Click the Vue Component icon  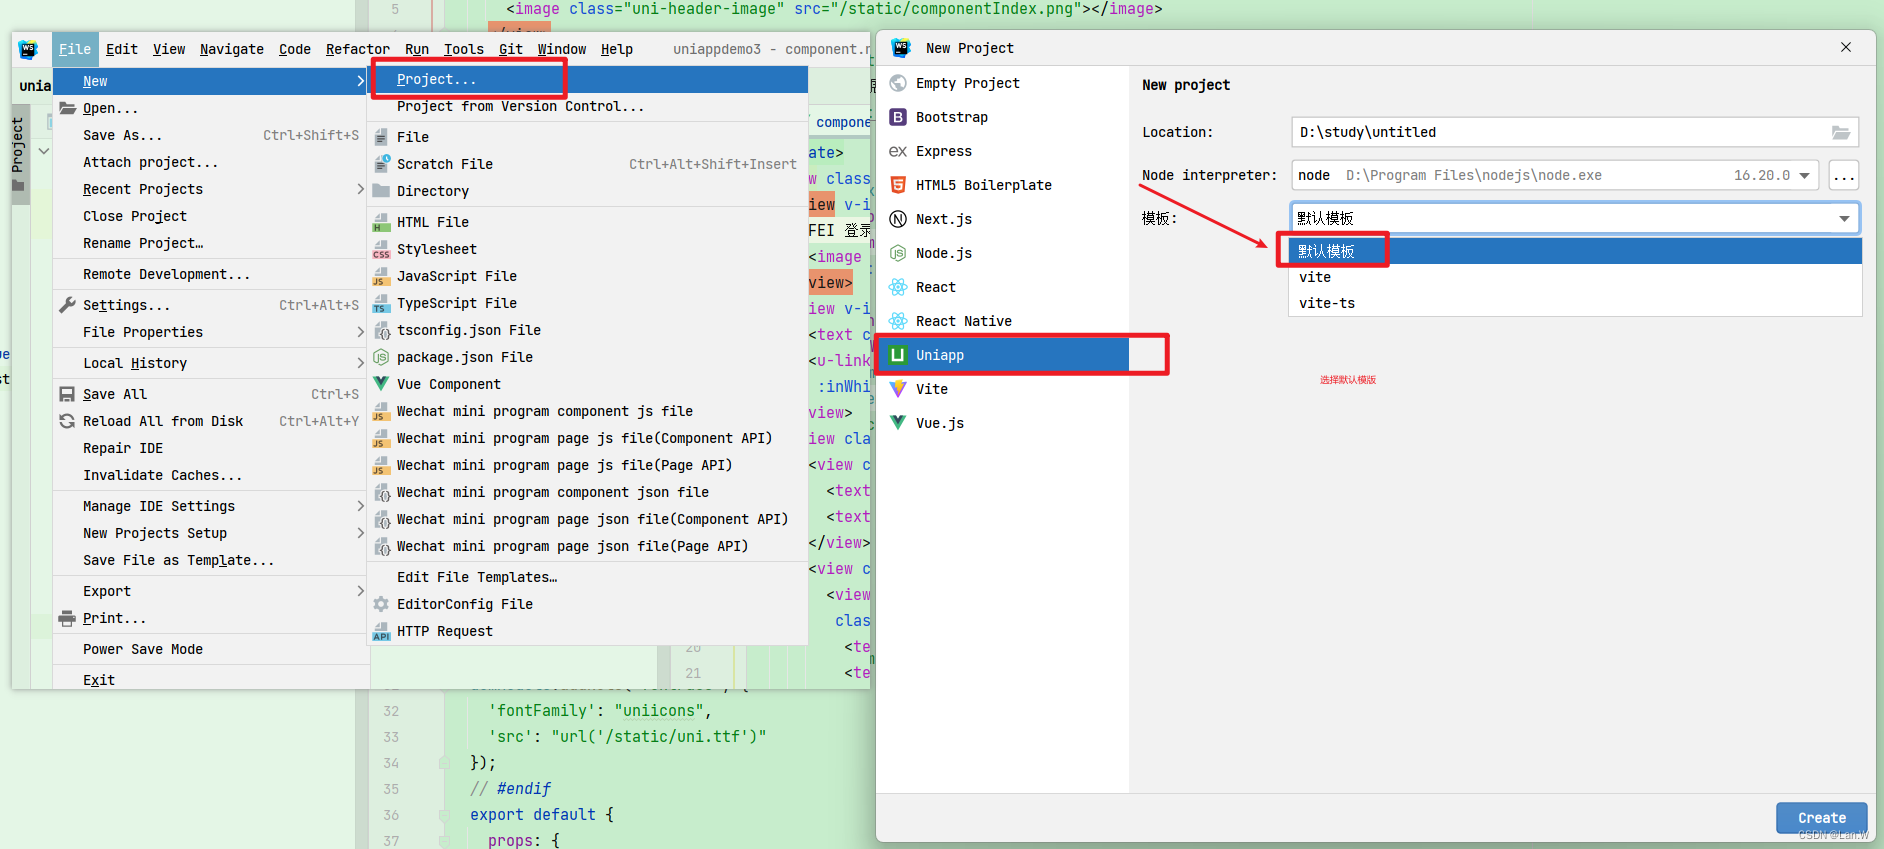click(x=381, y=384)
